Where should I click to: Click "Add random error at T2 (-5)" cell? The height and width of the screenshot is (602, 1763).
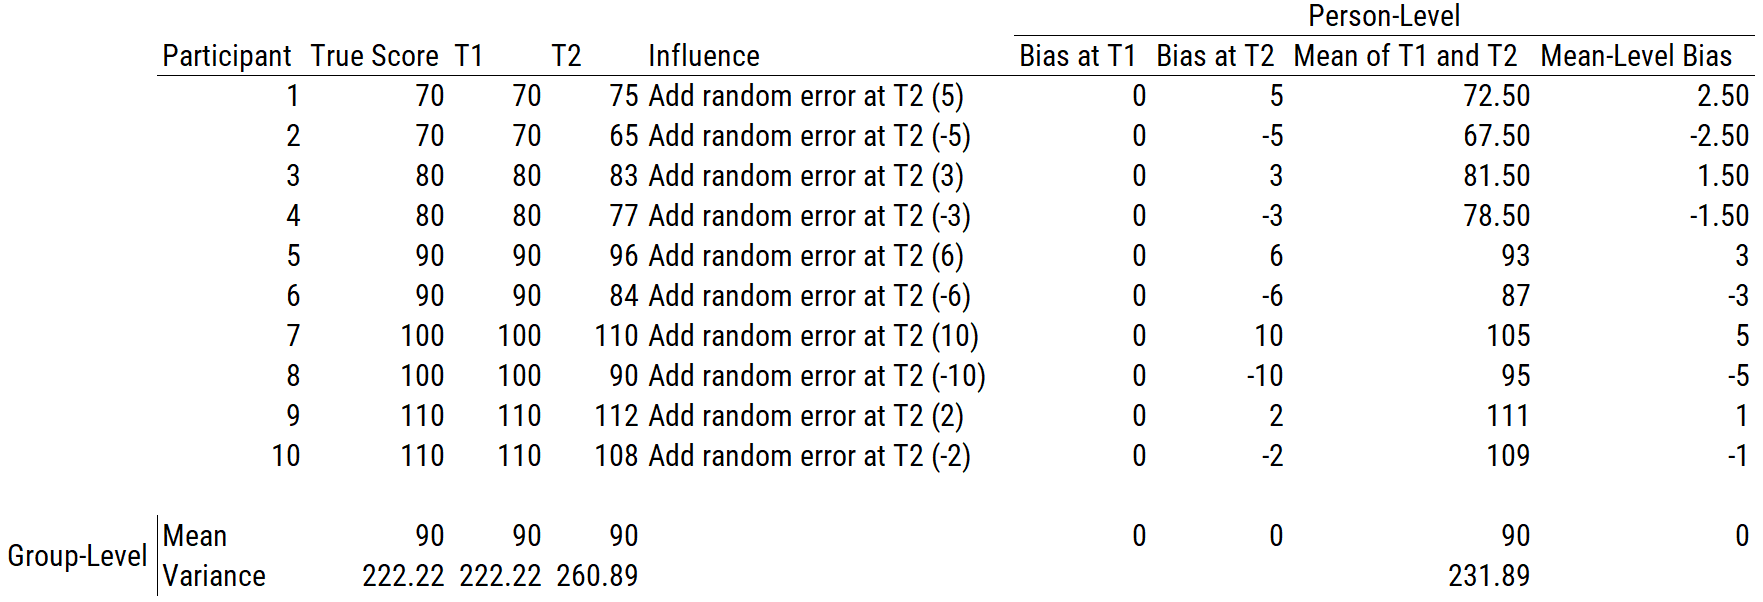[x=809, y=136]
